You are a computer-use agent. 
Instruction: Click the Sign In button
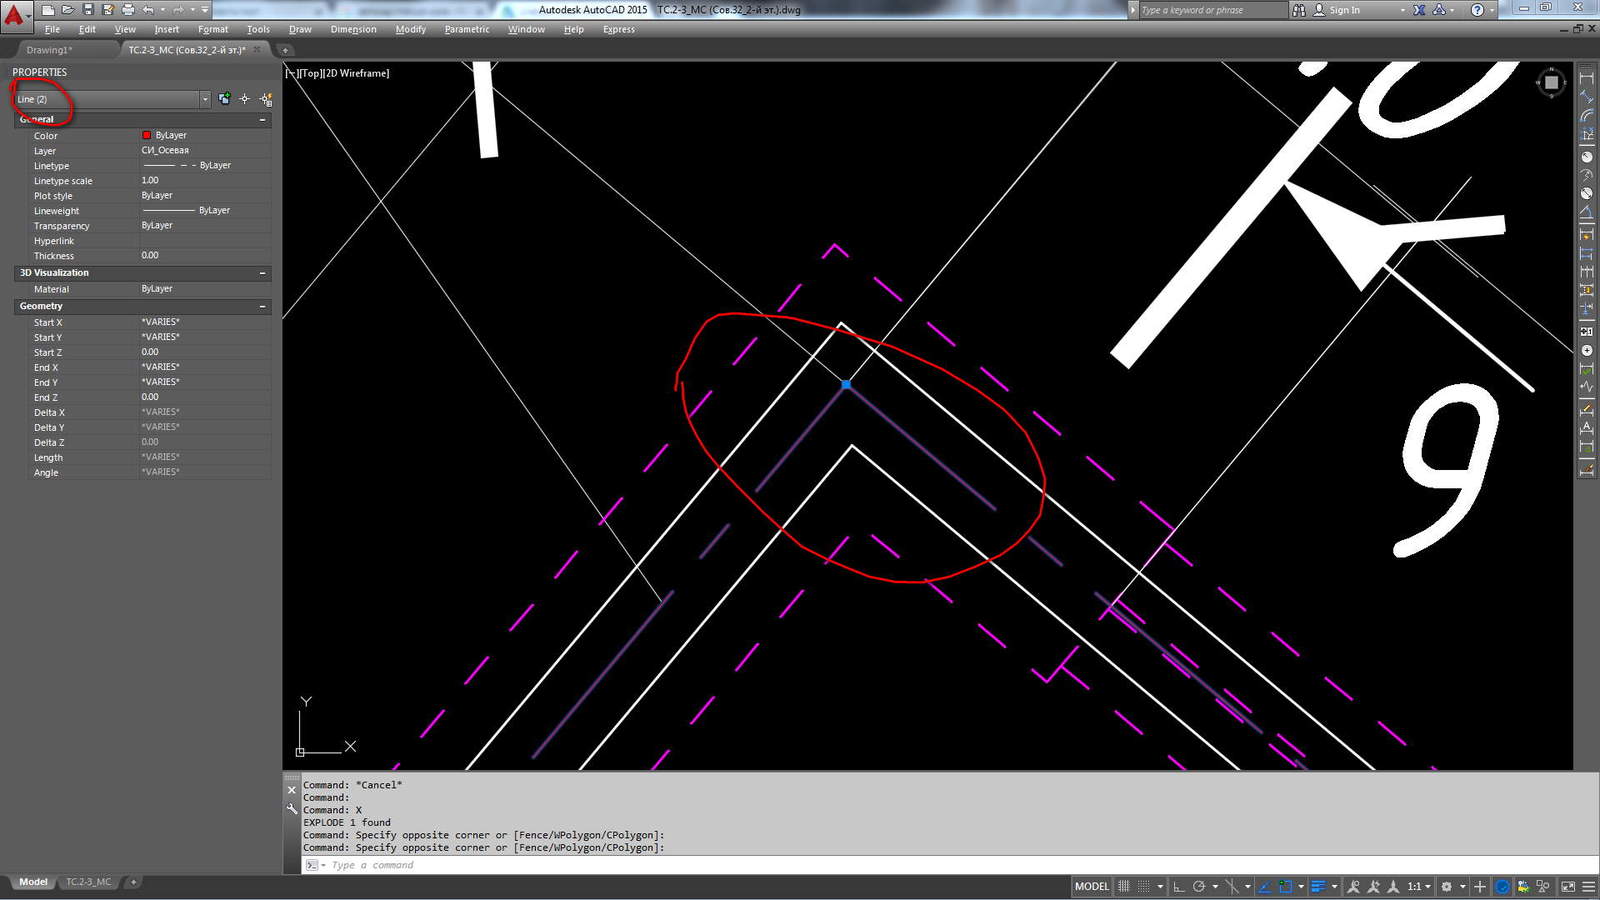[1344, 10]
